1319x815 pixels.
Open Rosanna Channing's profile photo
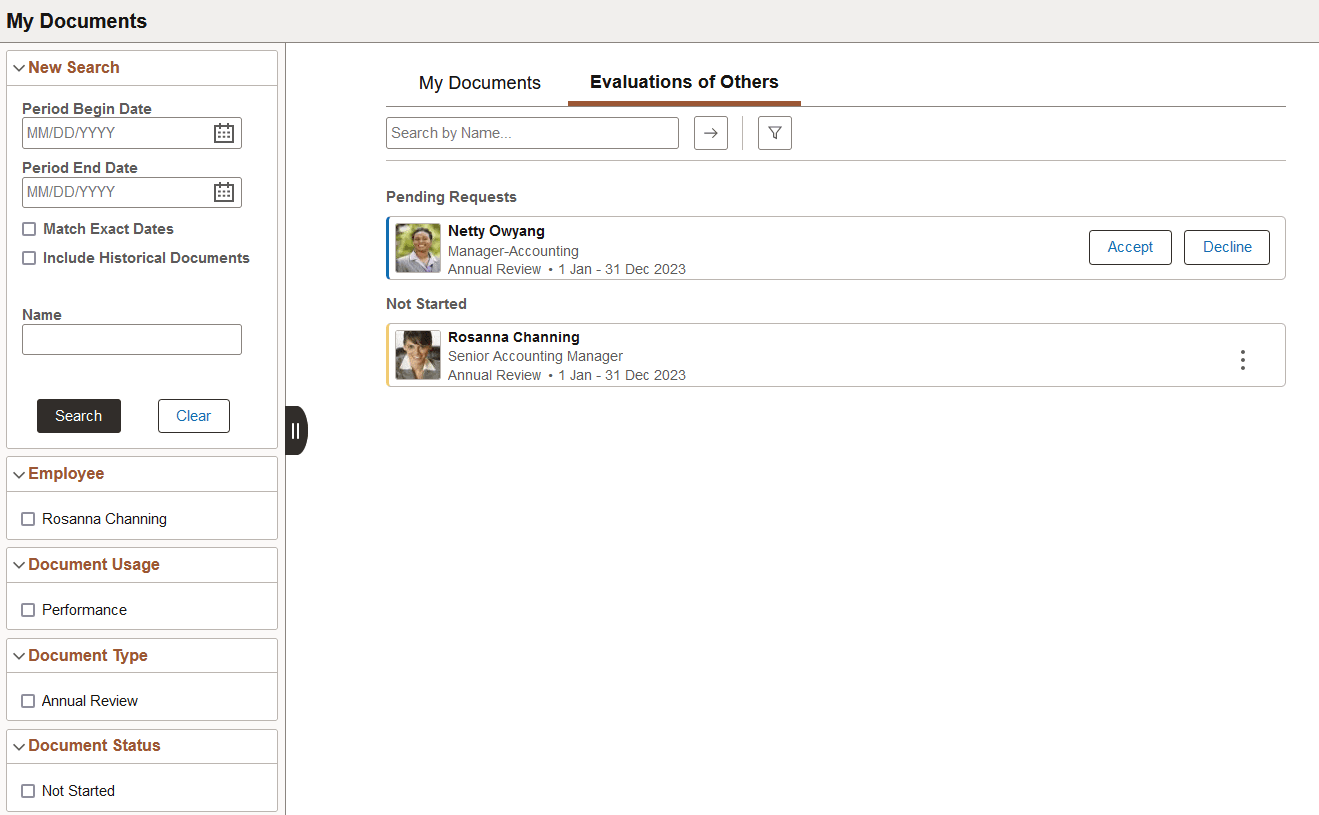pos(417,355)
